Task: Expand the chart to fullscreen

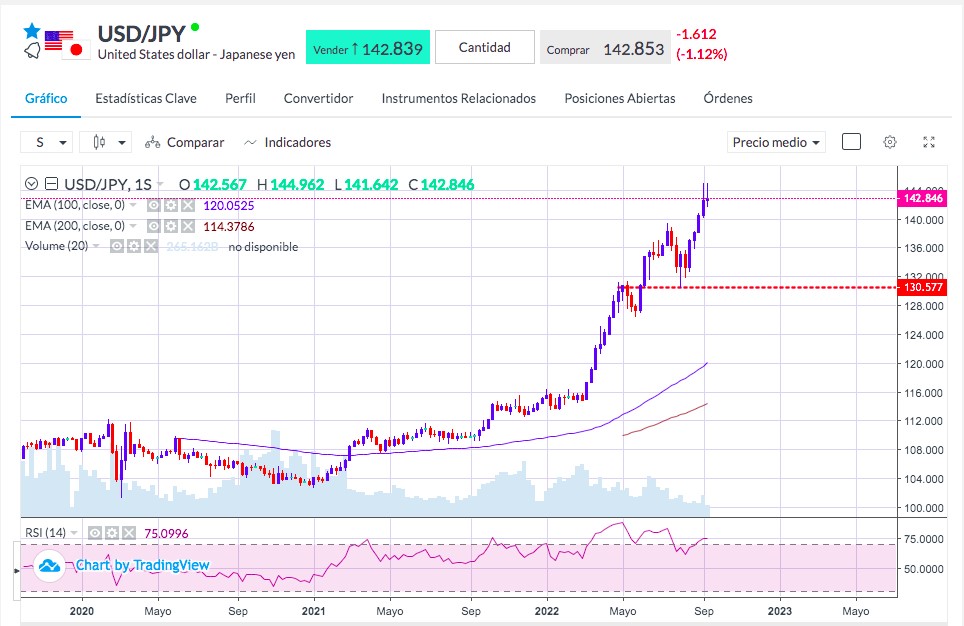Action: [929, 143]
